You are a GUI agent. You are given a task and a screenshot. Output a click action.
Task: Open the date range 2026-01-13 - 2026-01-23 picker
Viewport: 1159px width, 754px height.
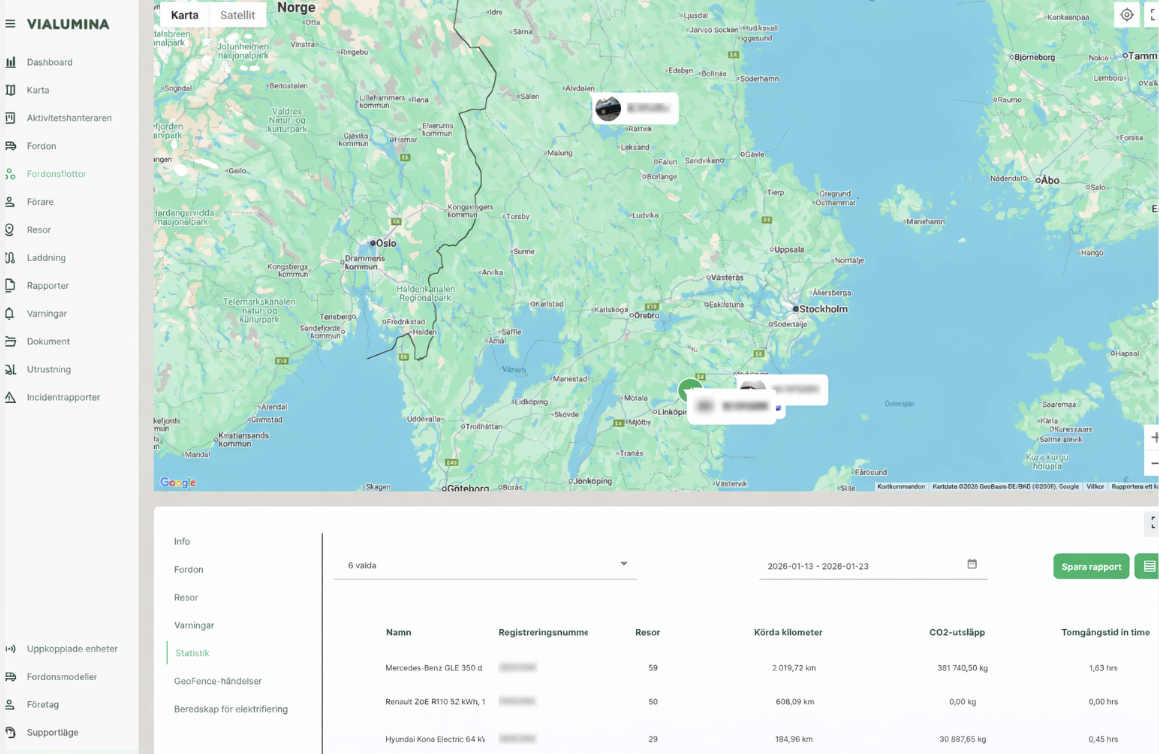pyautogui.click(x=860, y=566)
